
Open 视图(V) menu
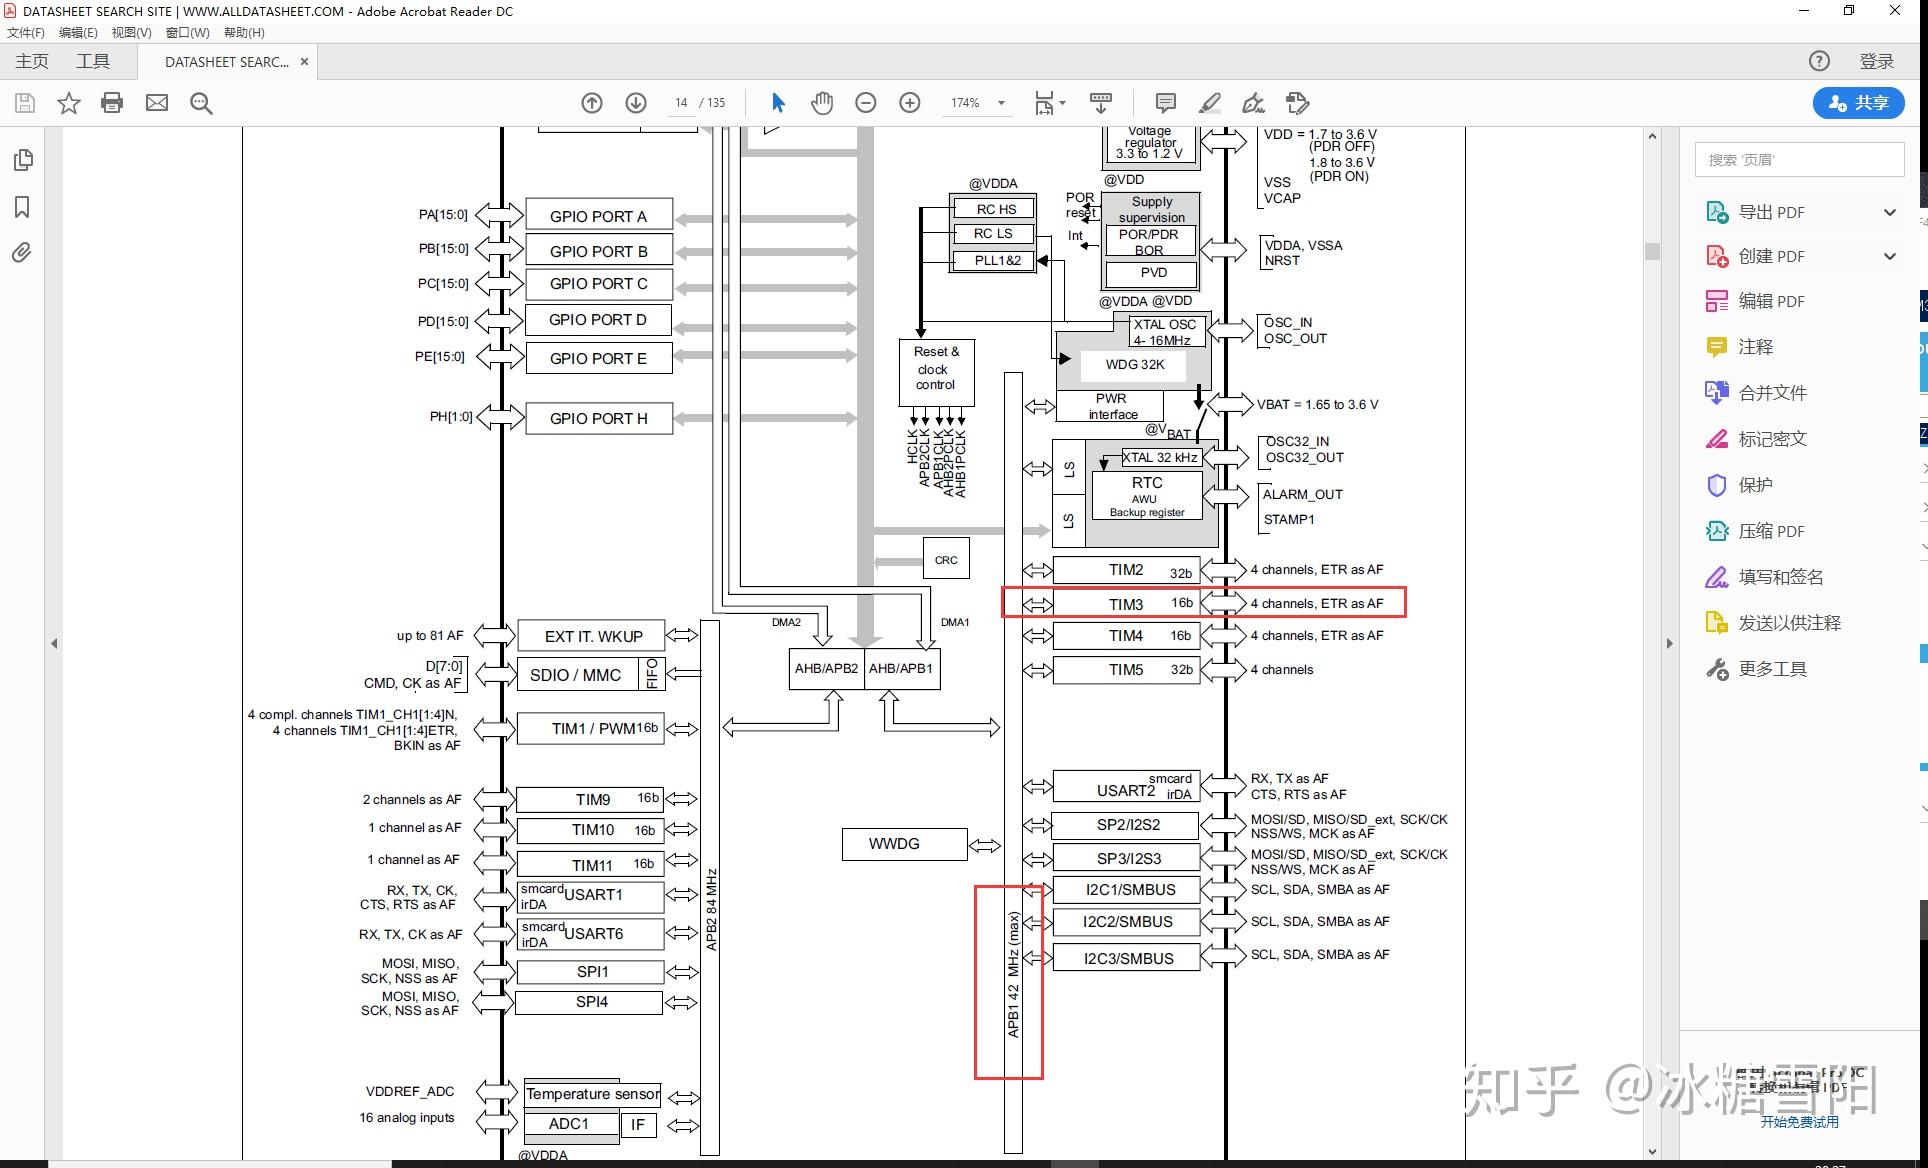(131, 33)
